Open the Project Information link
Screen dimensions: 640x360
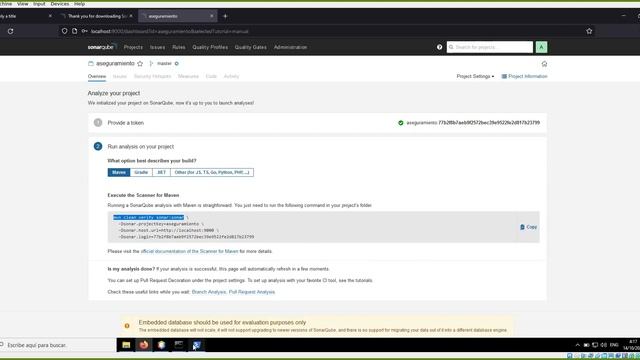[x=524, y=76]
